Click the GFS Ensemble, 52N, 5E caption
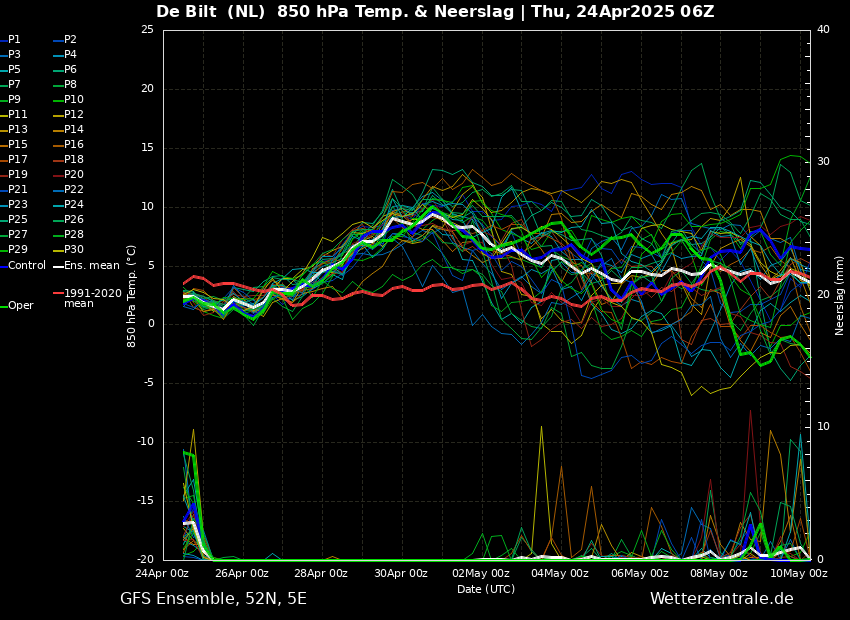Image resolution: width=850 pixels, height=620 pixels. (x=213, y=599)
